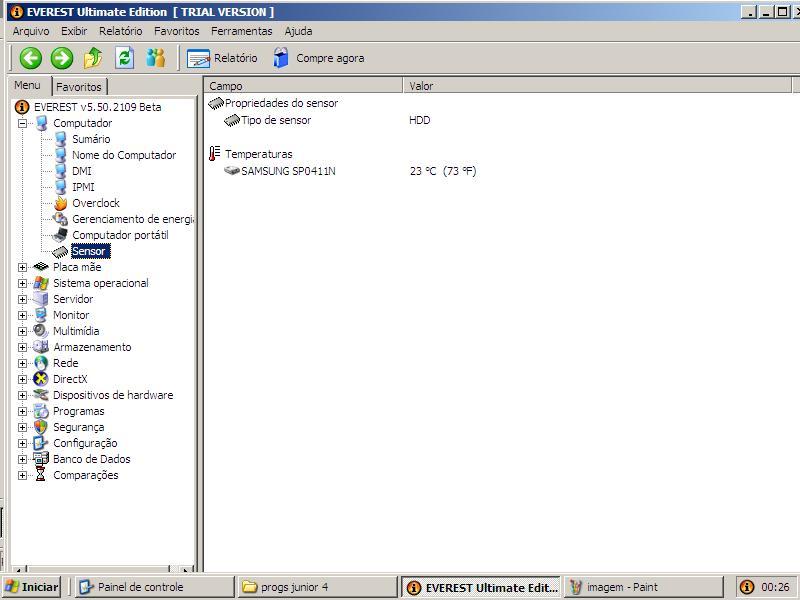Screen dimensions: 800x600
Task: Click the Gerenciamento de energia icon
Action: [x=60, y=219]
